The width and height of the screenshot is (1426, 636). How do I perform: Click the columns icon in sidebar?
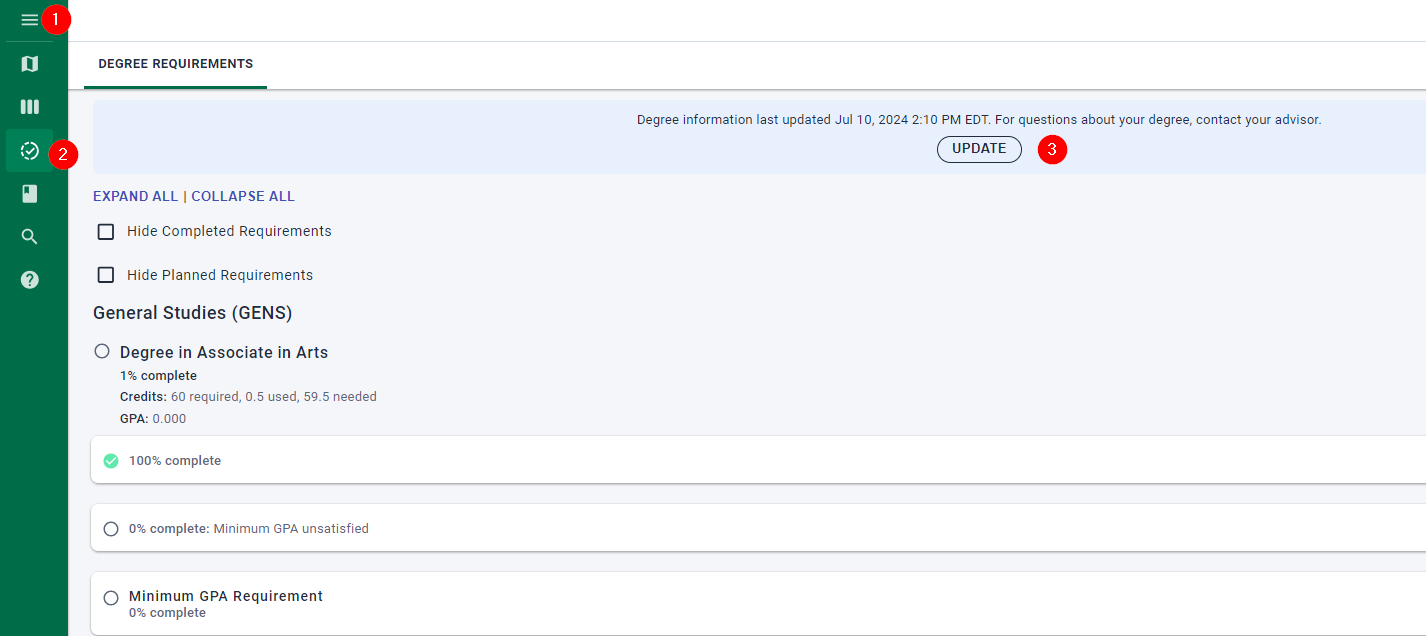30,107
